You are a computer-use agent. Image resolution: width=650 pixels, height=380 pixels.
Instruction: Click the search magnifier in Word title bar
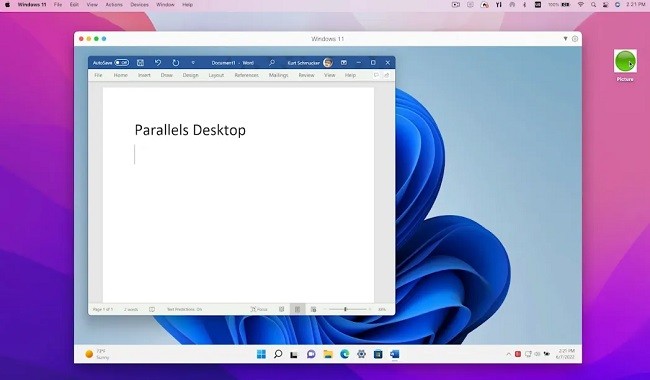coord(272,63)
